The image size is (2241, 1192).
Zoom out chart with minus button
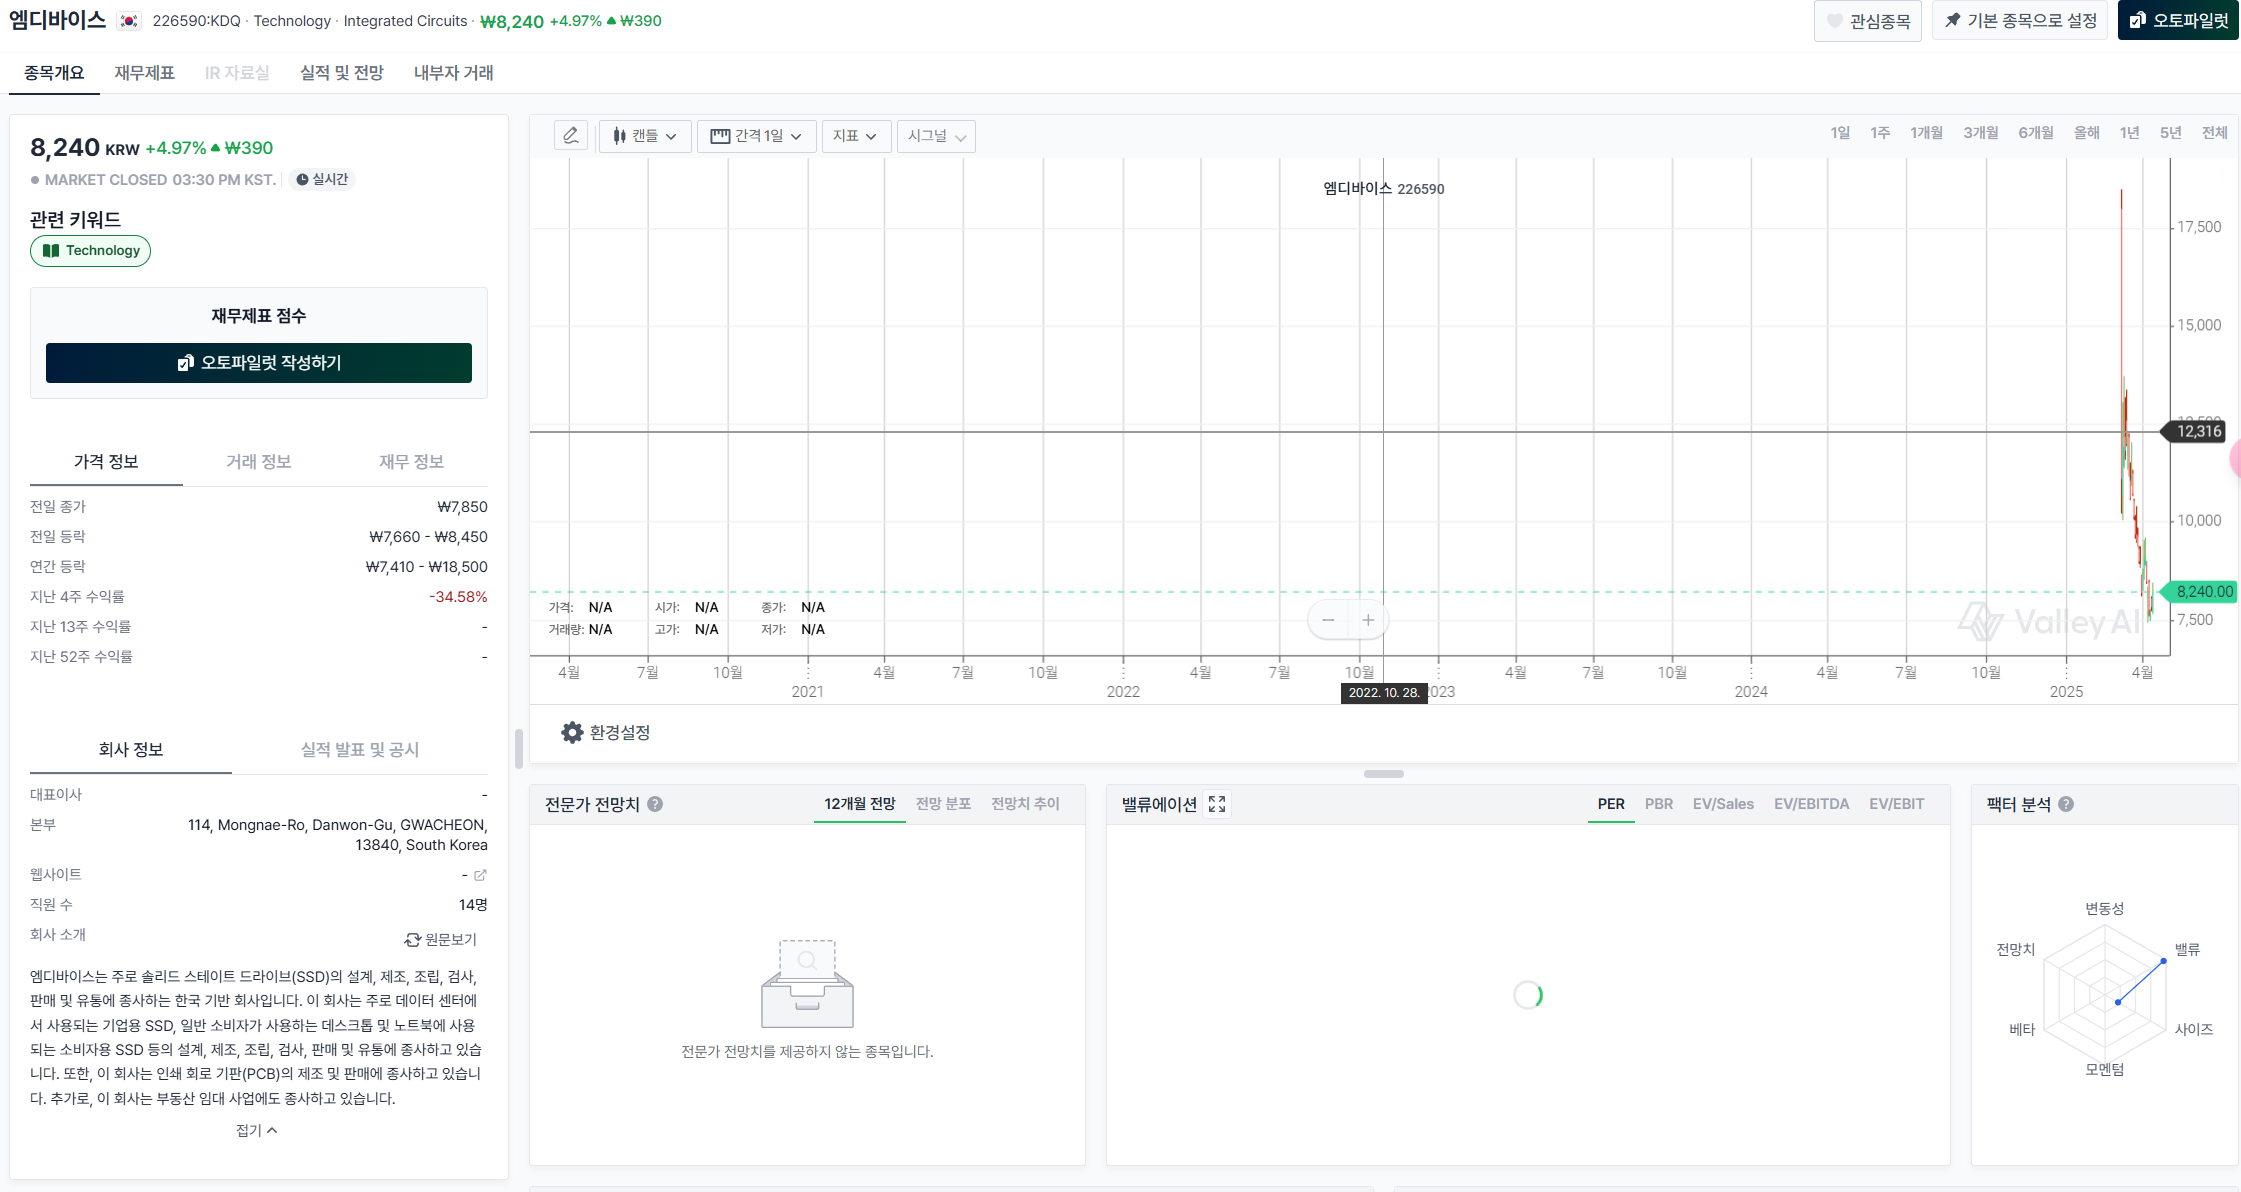tap(1328, 620)
